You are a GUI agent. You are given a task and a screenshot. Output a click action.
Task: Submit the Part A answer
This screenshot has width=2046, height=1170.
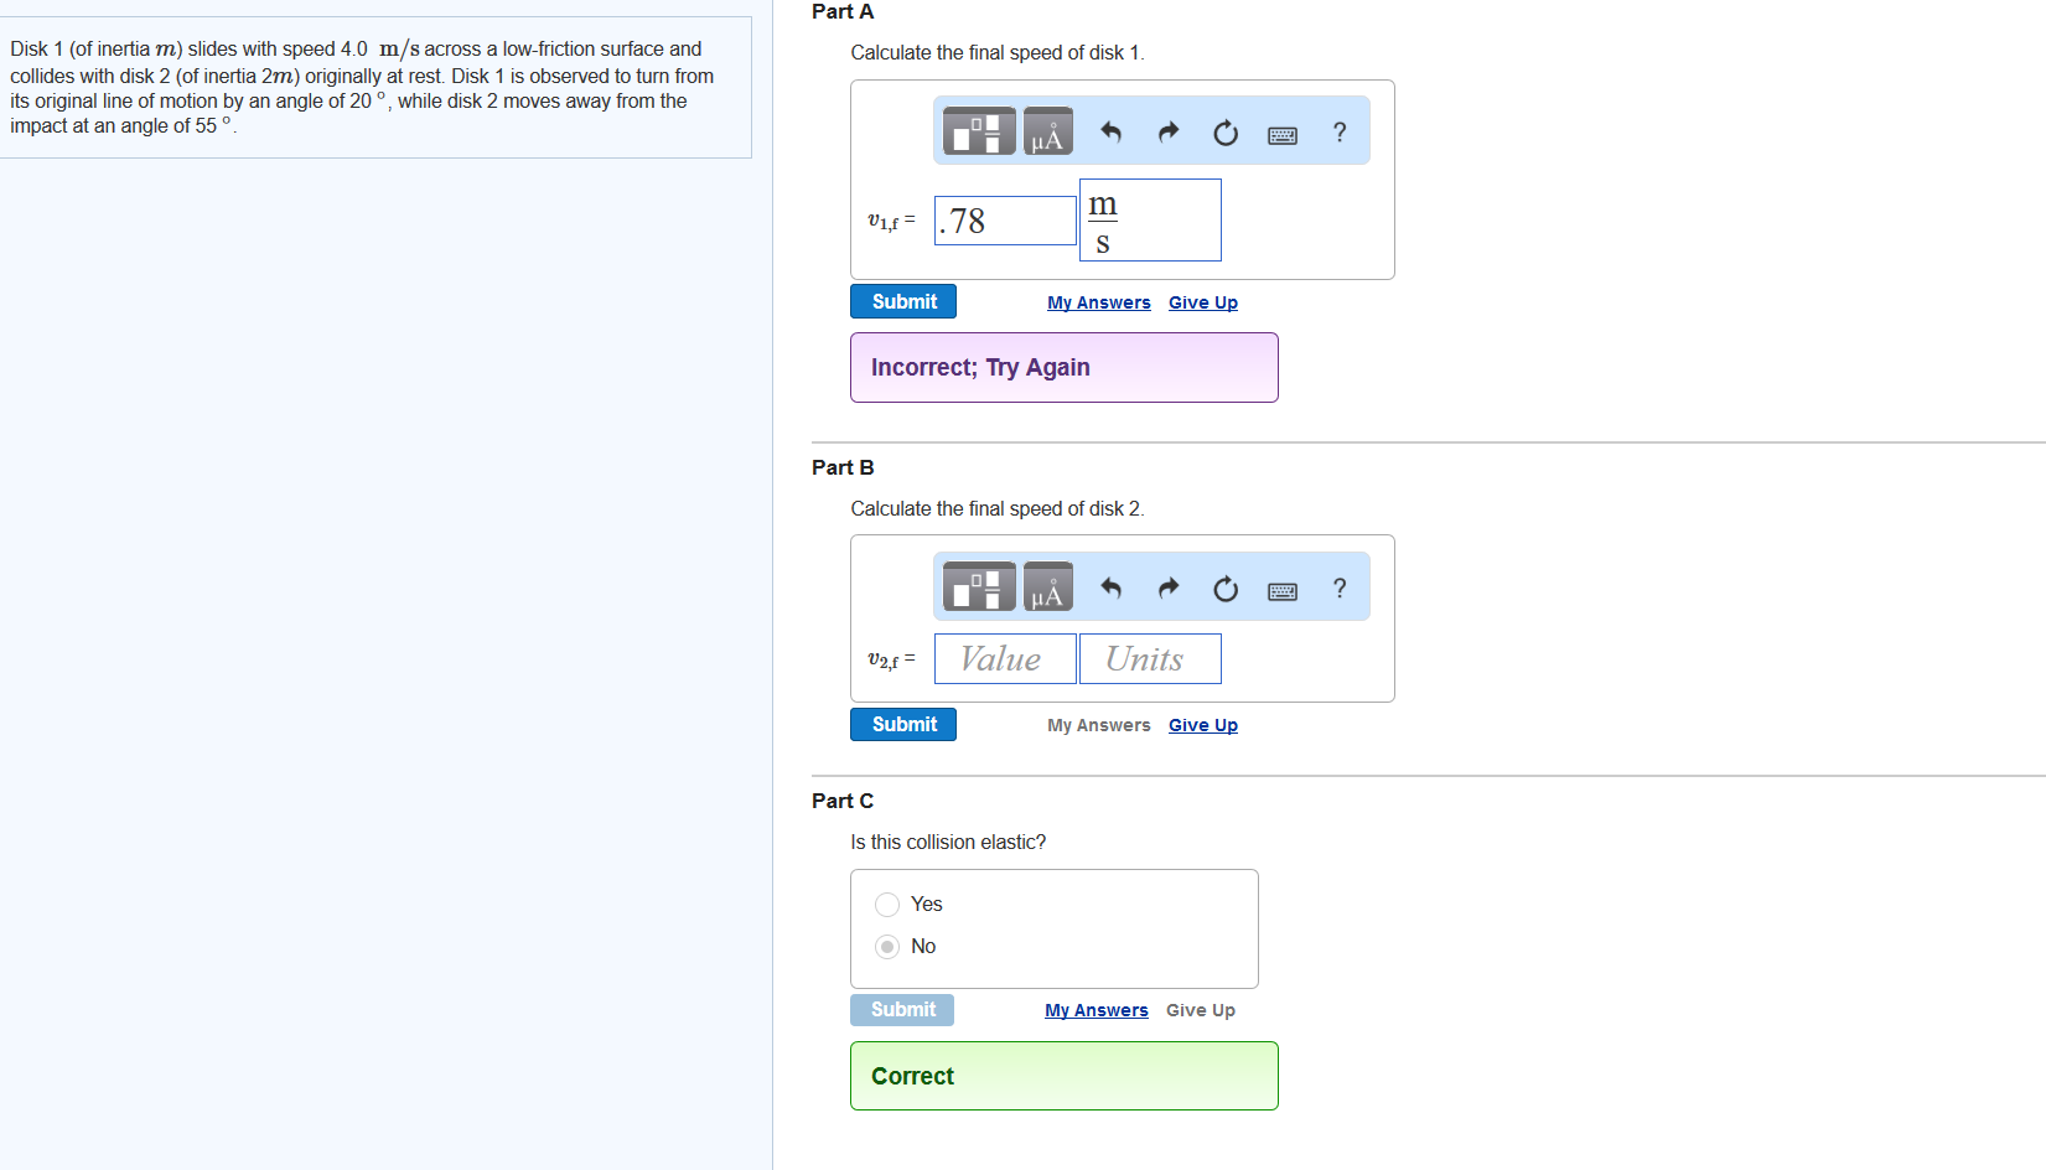point(902,301)
